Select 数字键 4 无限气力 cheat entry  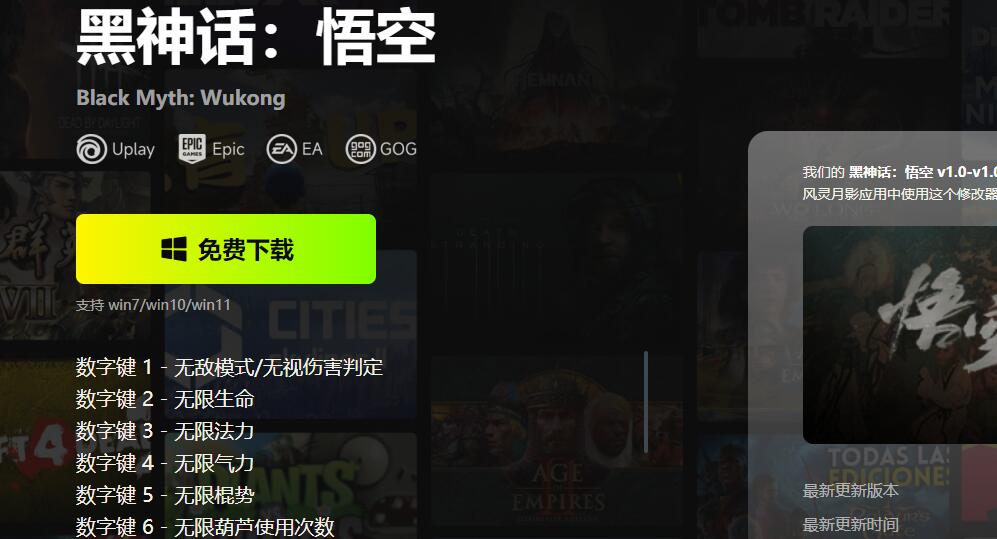165,463
